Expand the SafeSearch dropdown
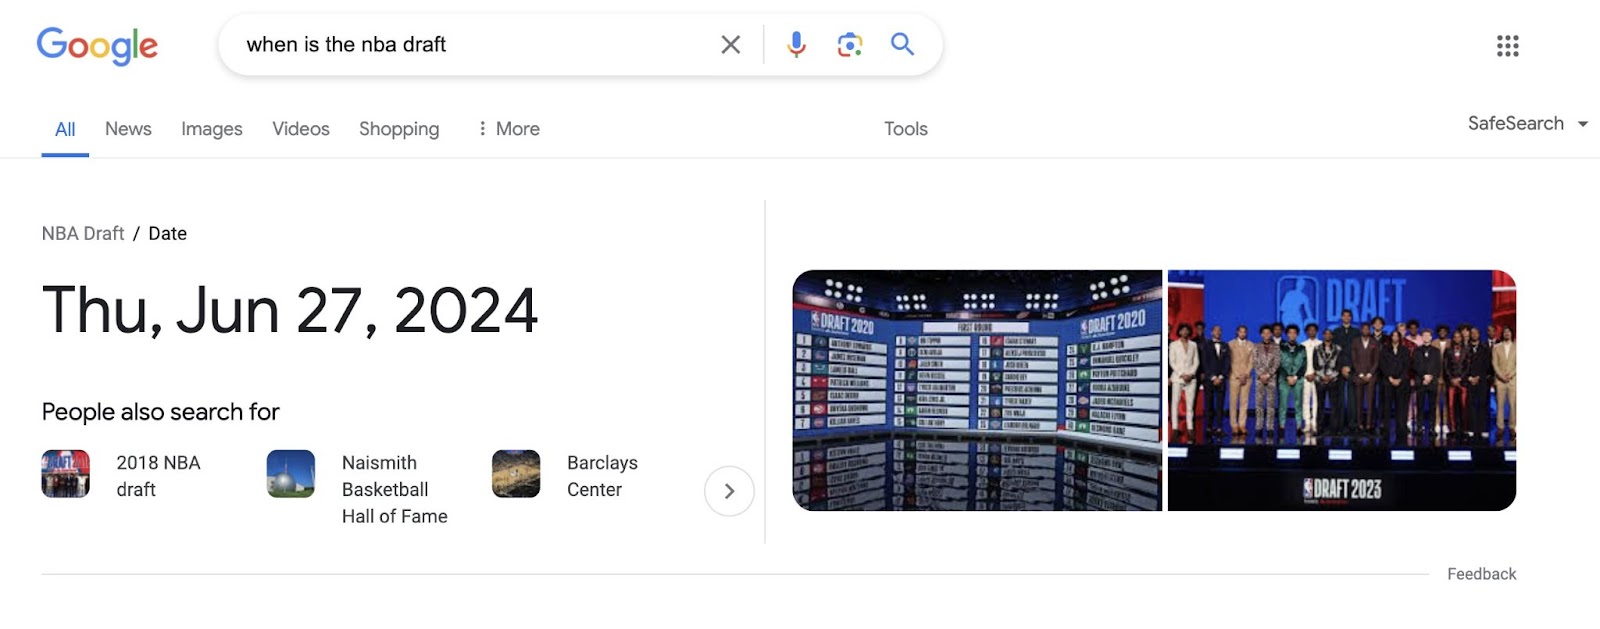This screenshot has height=629, width=1600. coord(1527,124)
